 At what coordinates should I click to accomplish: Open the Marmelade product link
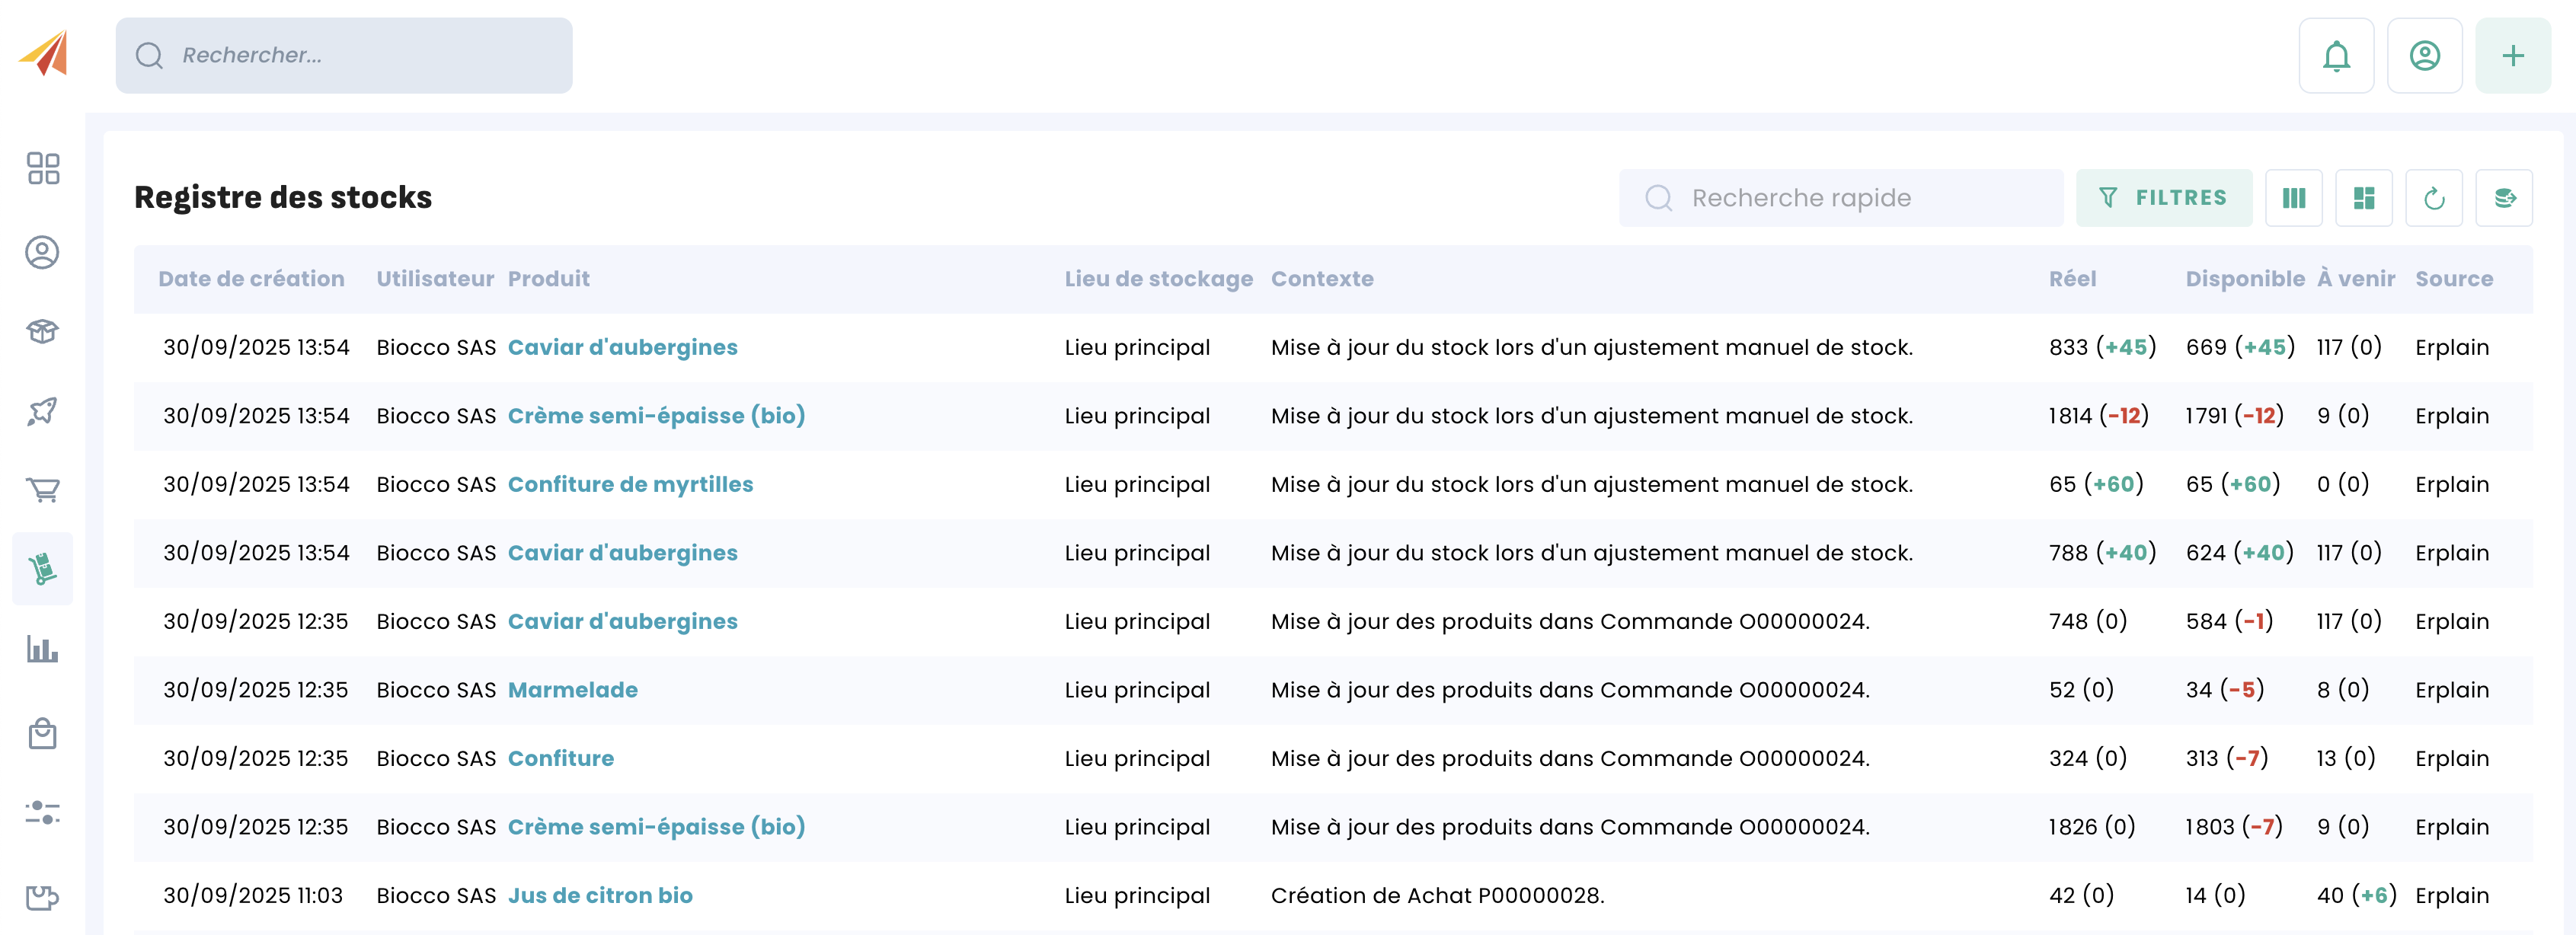coord(572,690)
